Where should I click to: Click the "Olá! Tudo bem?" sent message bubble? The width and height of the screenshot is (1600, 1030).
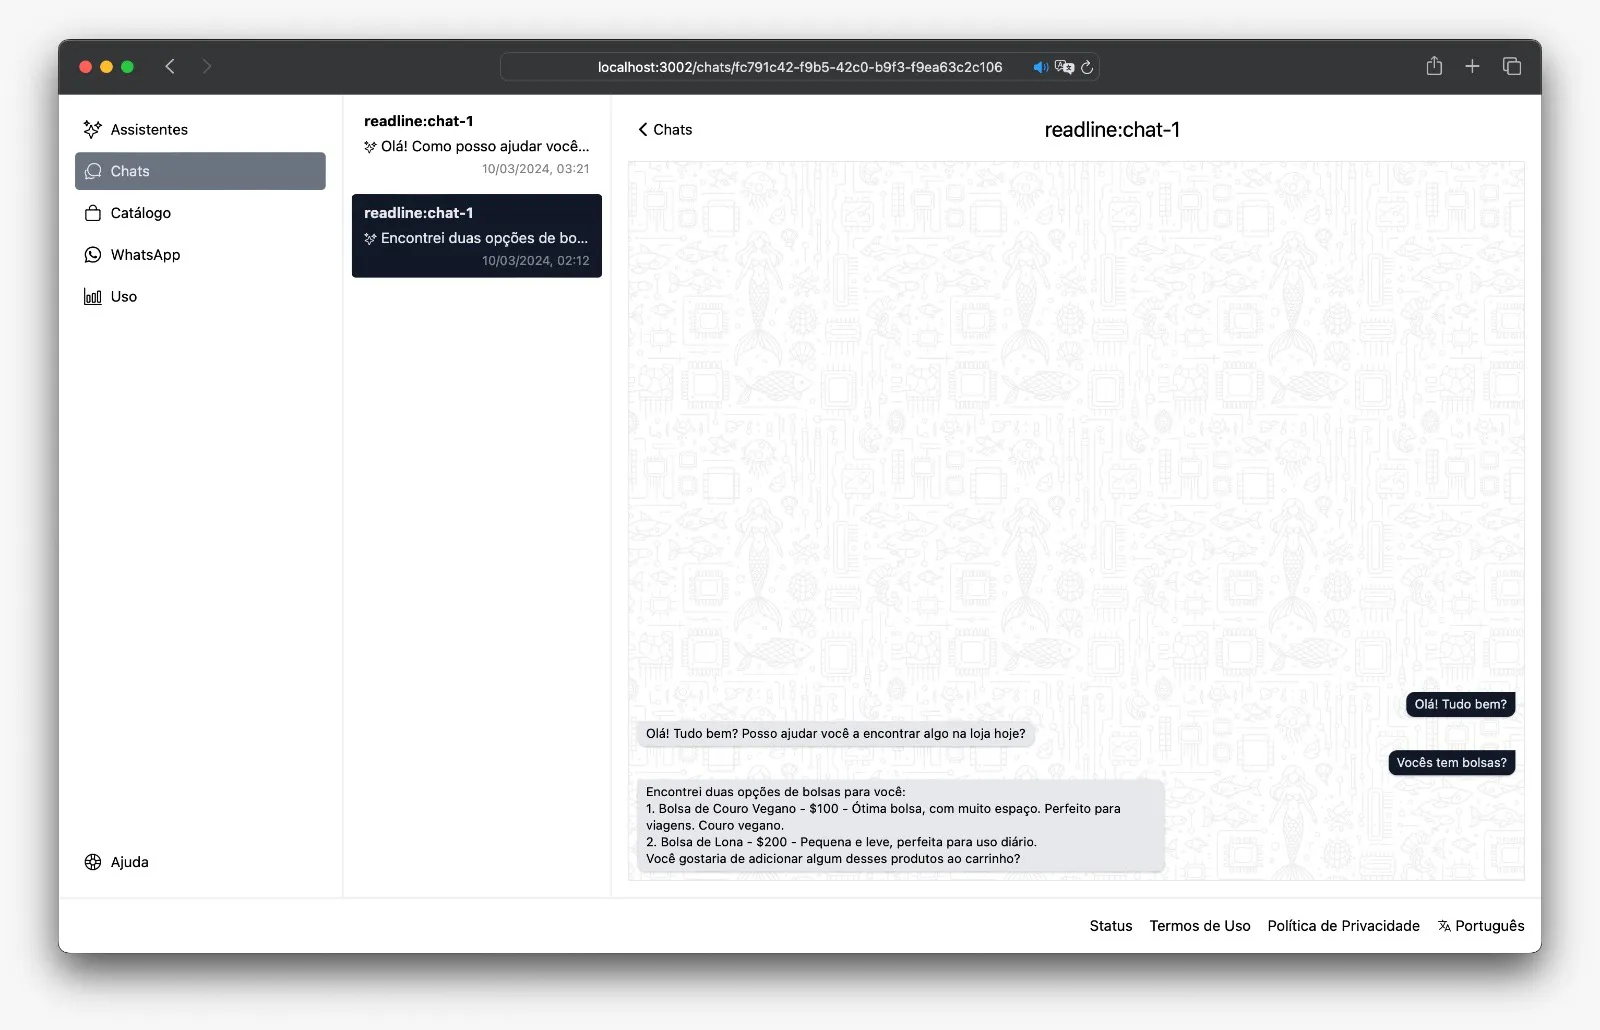pos(1460,704)
